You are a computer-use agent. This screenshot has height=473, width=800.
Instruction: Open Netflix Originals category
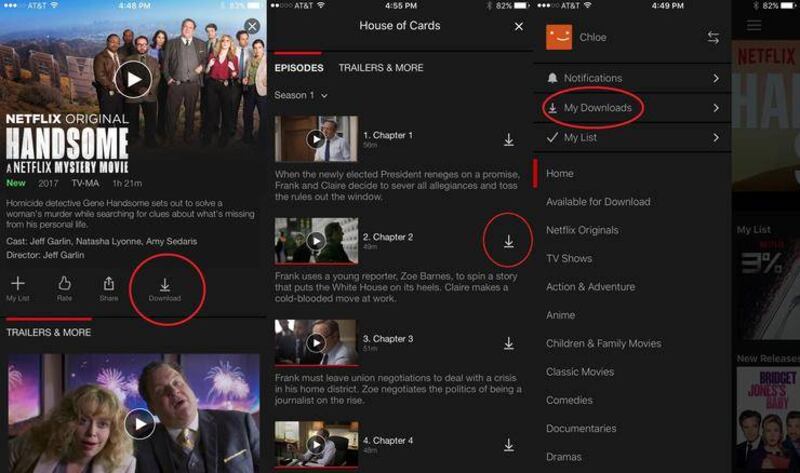pos(582,230)
